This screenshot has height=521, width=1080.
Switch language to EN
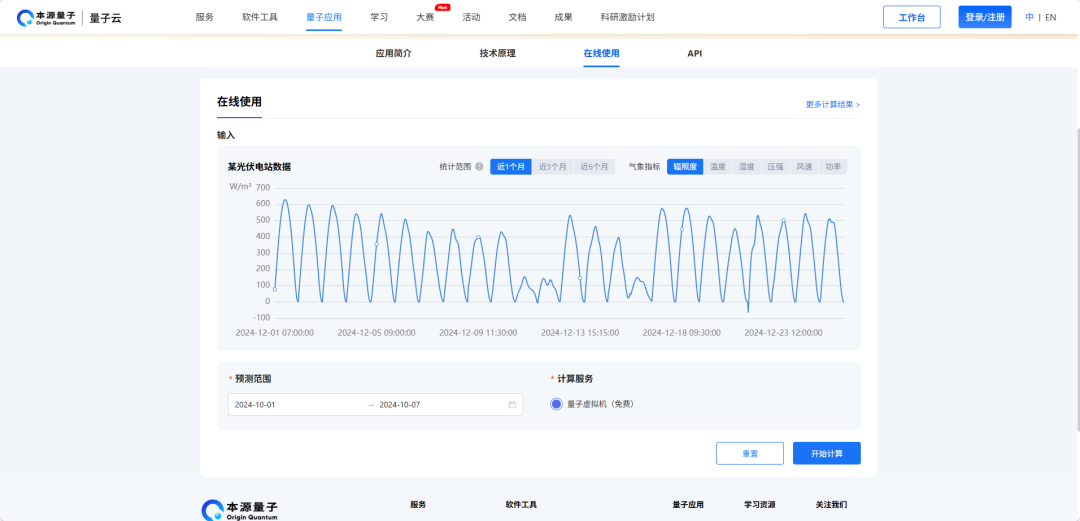tap(1050, 17)
